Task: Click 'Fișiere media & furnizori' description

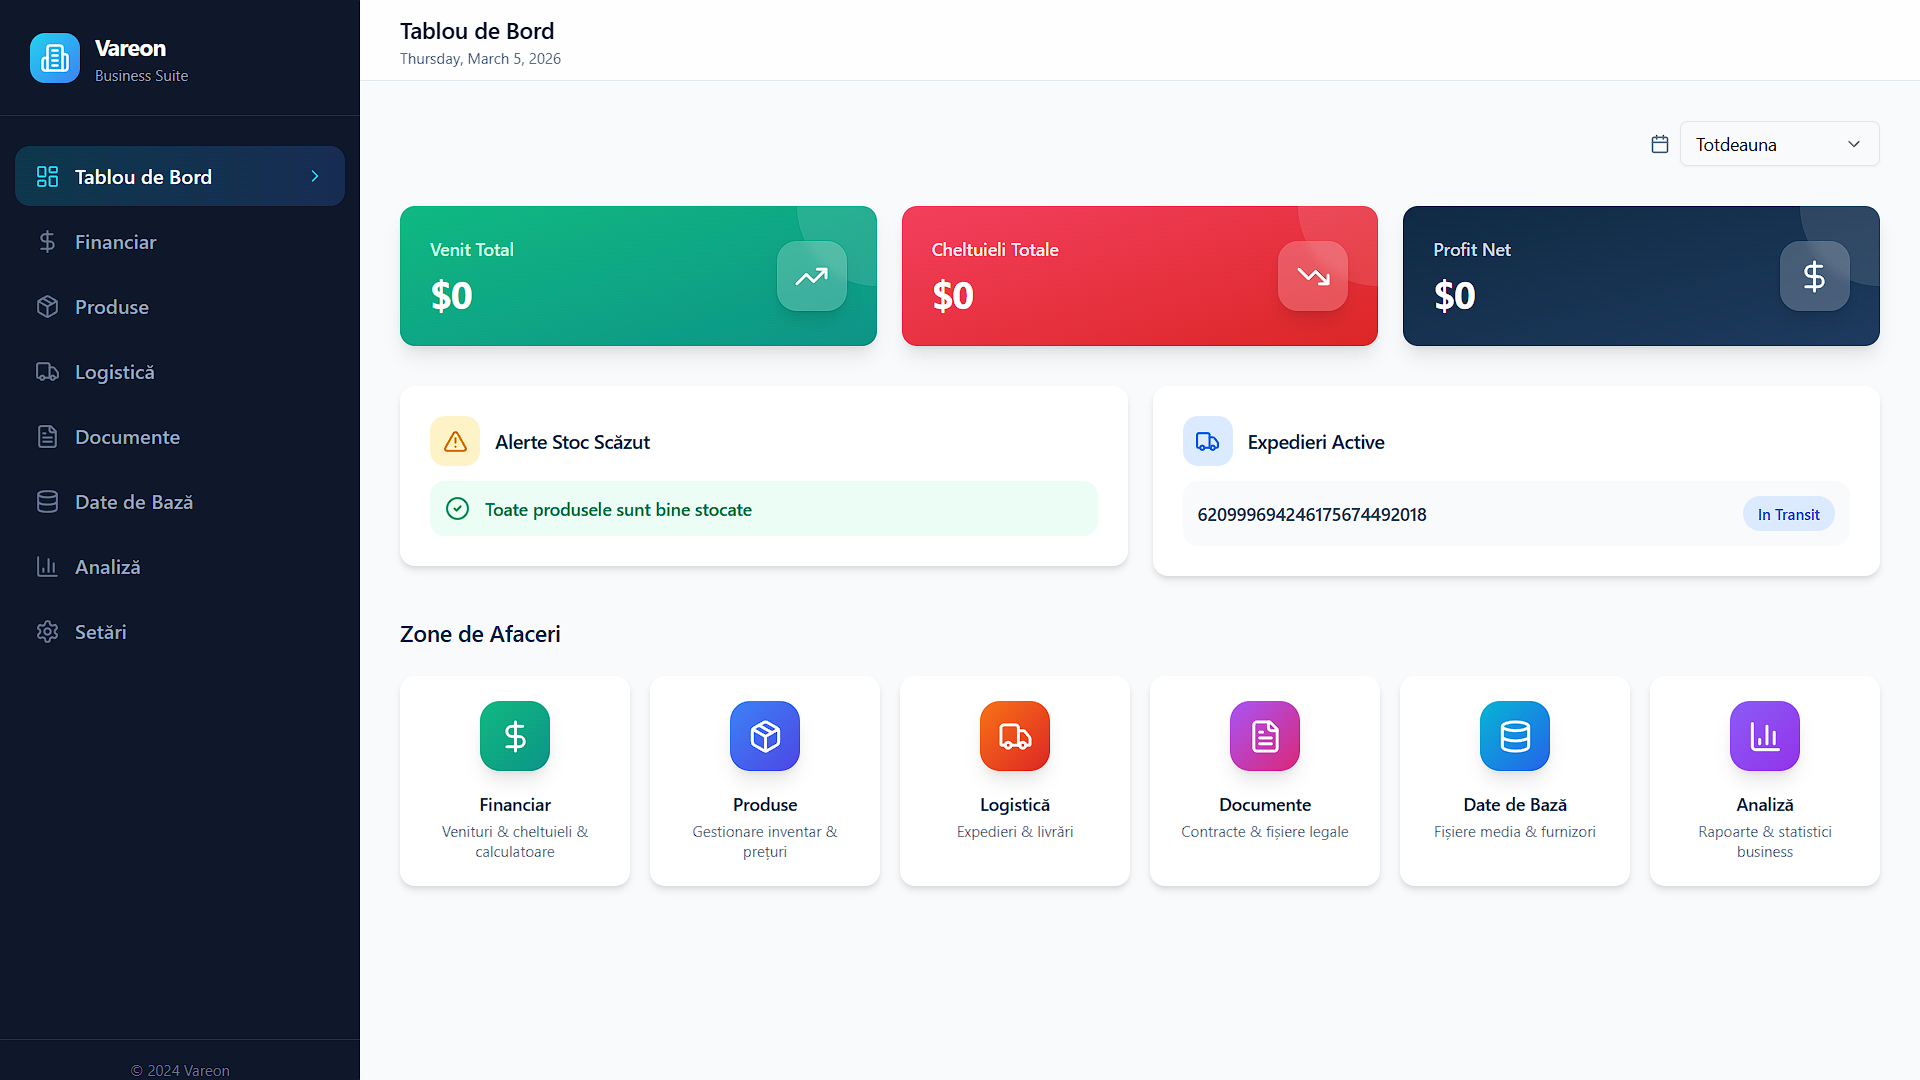Action: pyautogui.click(x=1515, y=832)
